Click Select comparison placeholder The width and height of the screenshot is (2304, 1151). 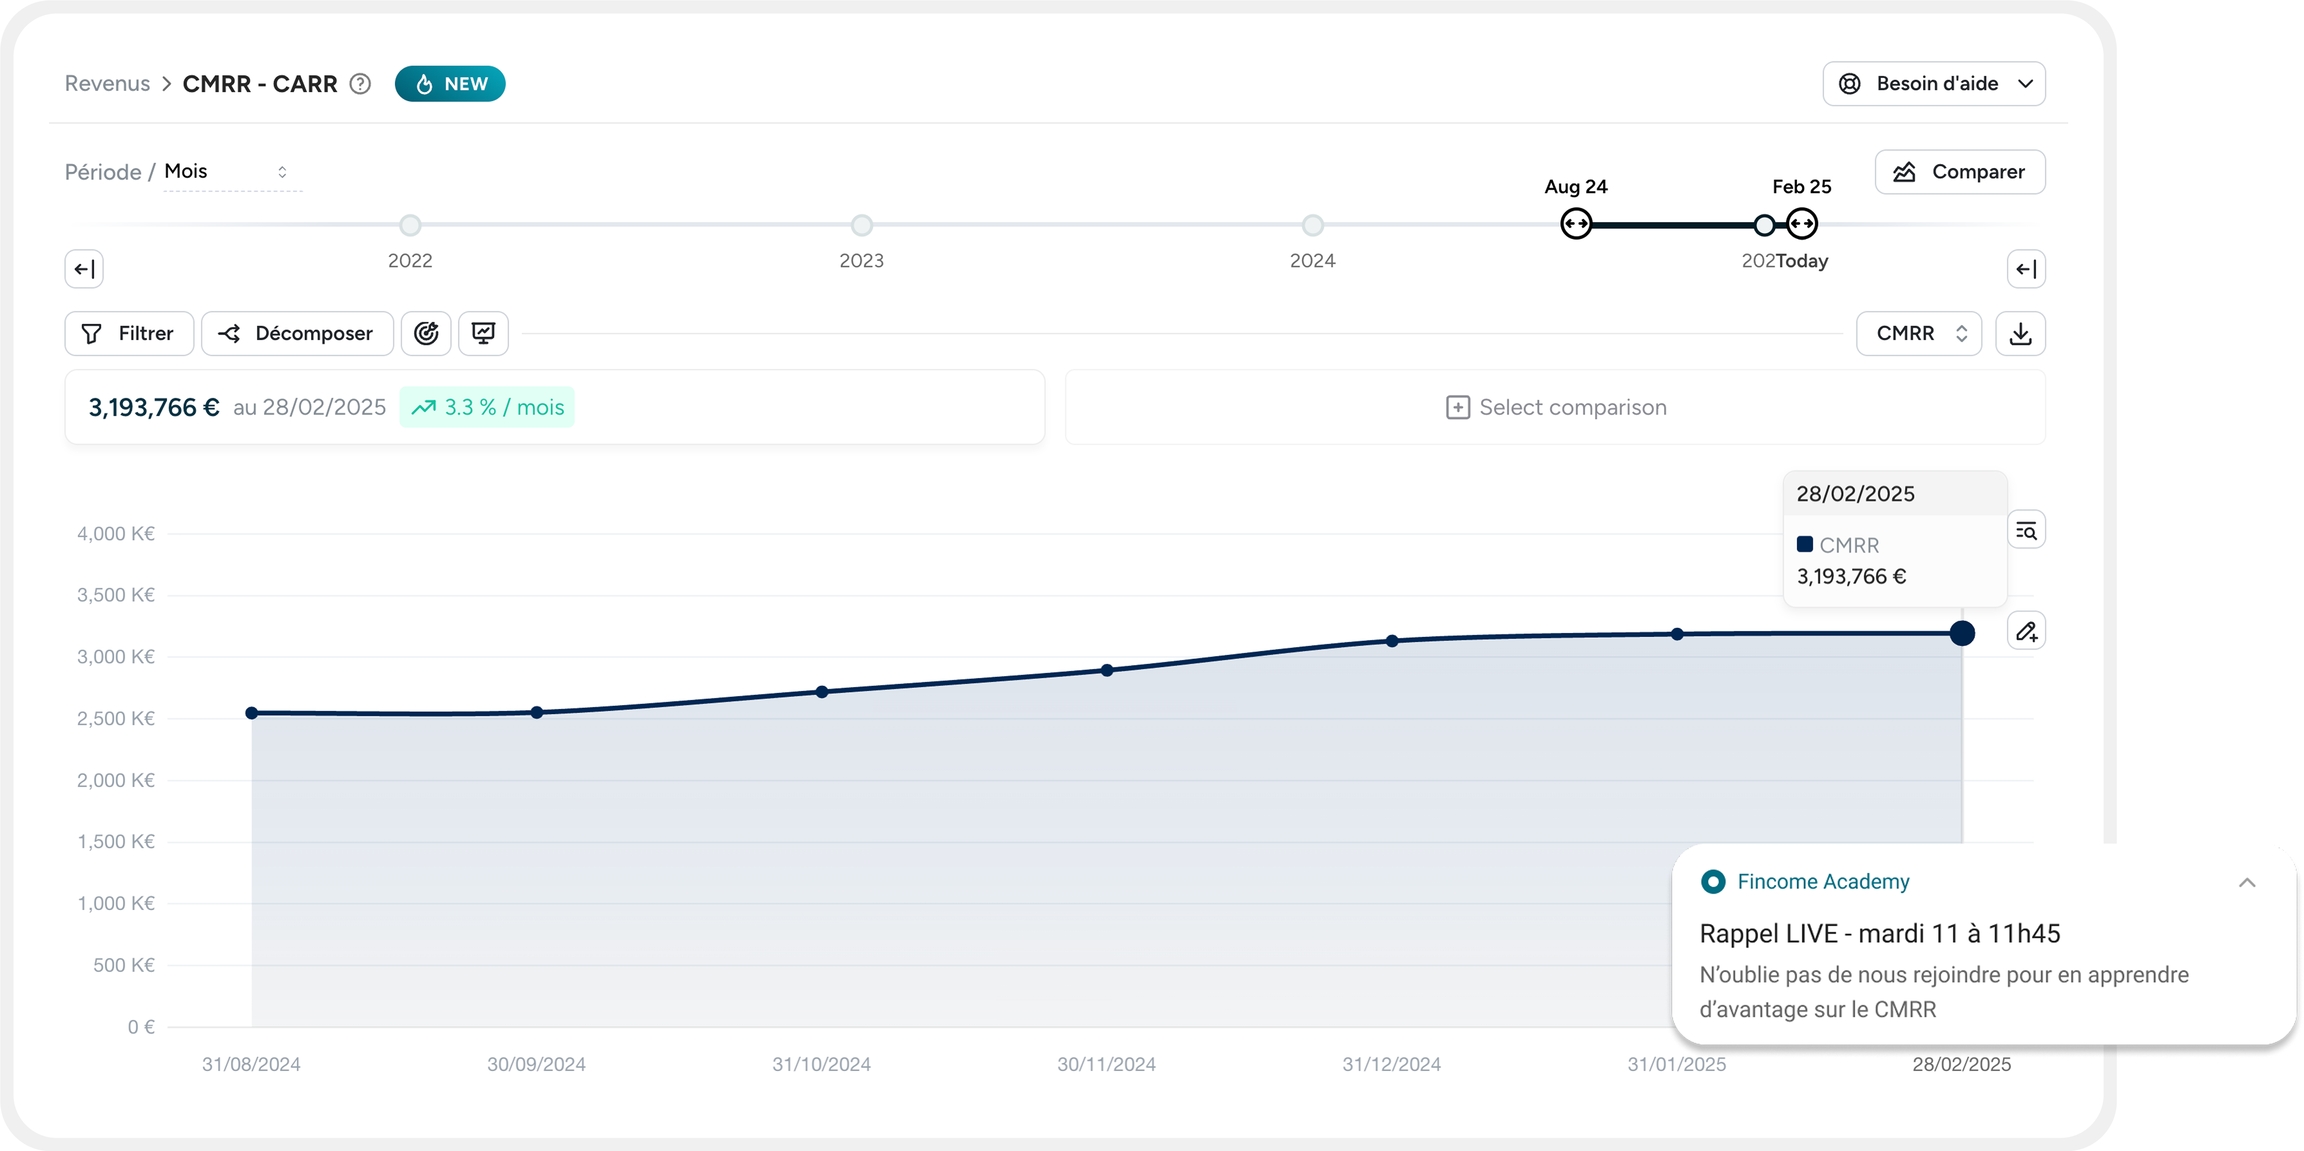pyautogui.click(x=1555, y=407)
